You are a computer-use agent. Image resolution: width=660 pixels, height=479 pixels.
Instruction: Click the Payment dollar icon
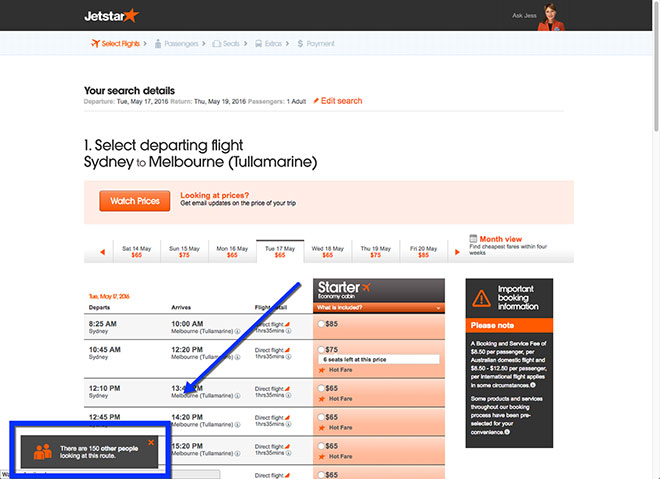(300, 44)
